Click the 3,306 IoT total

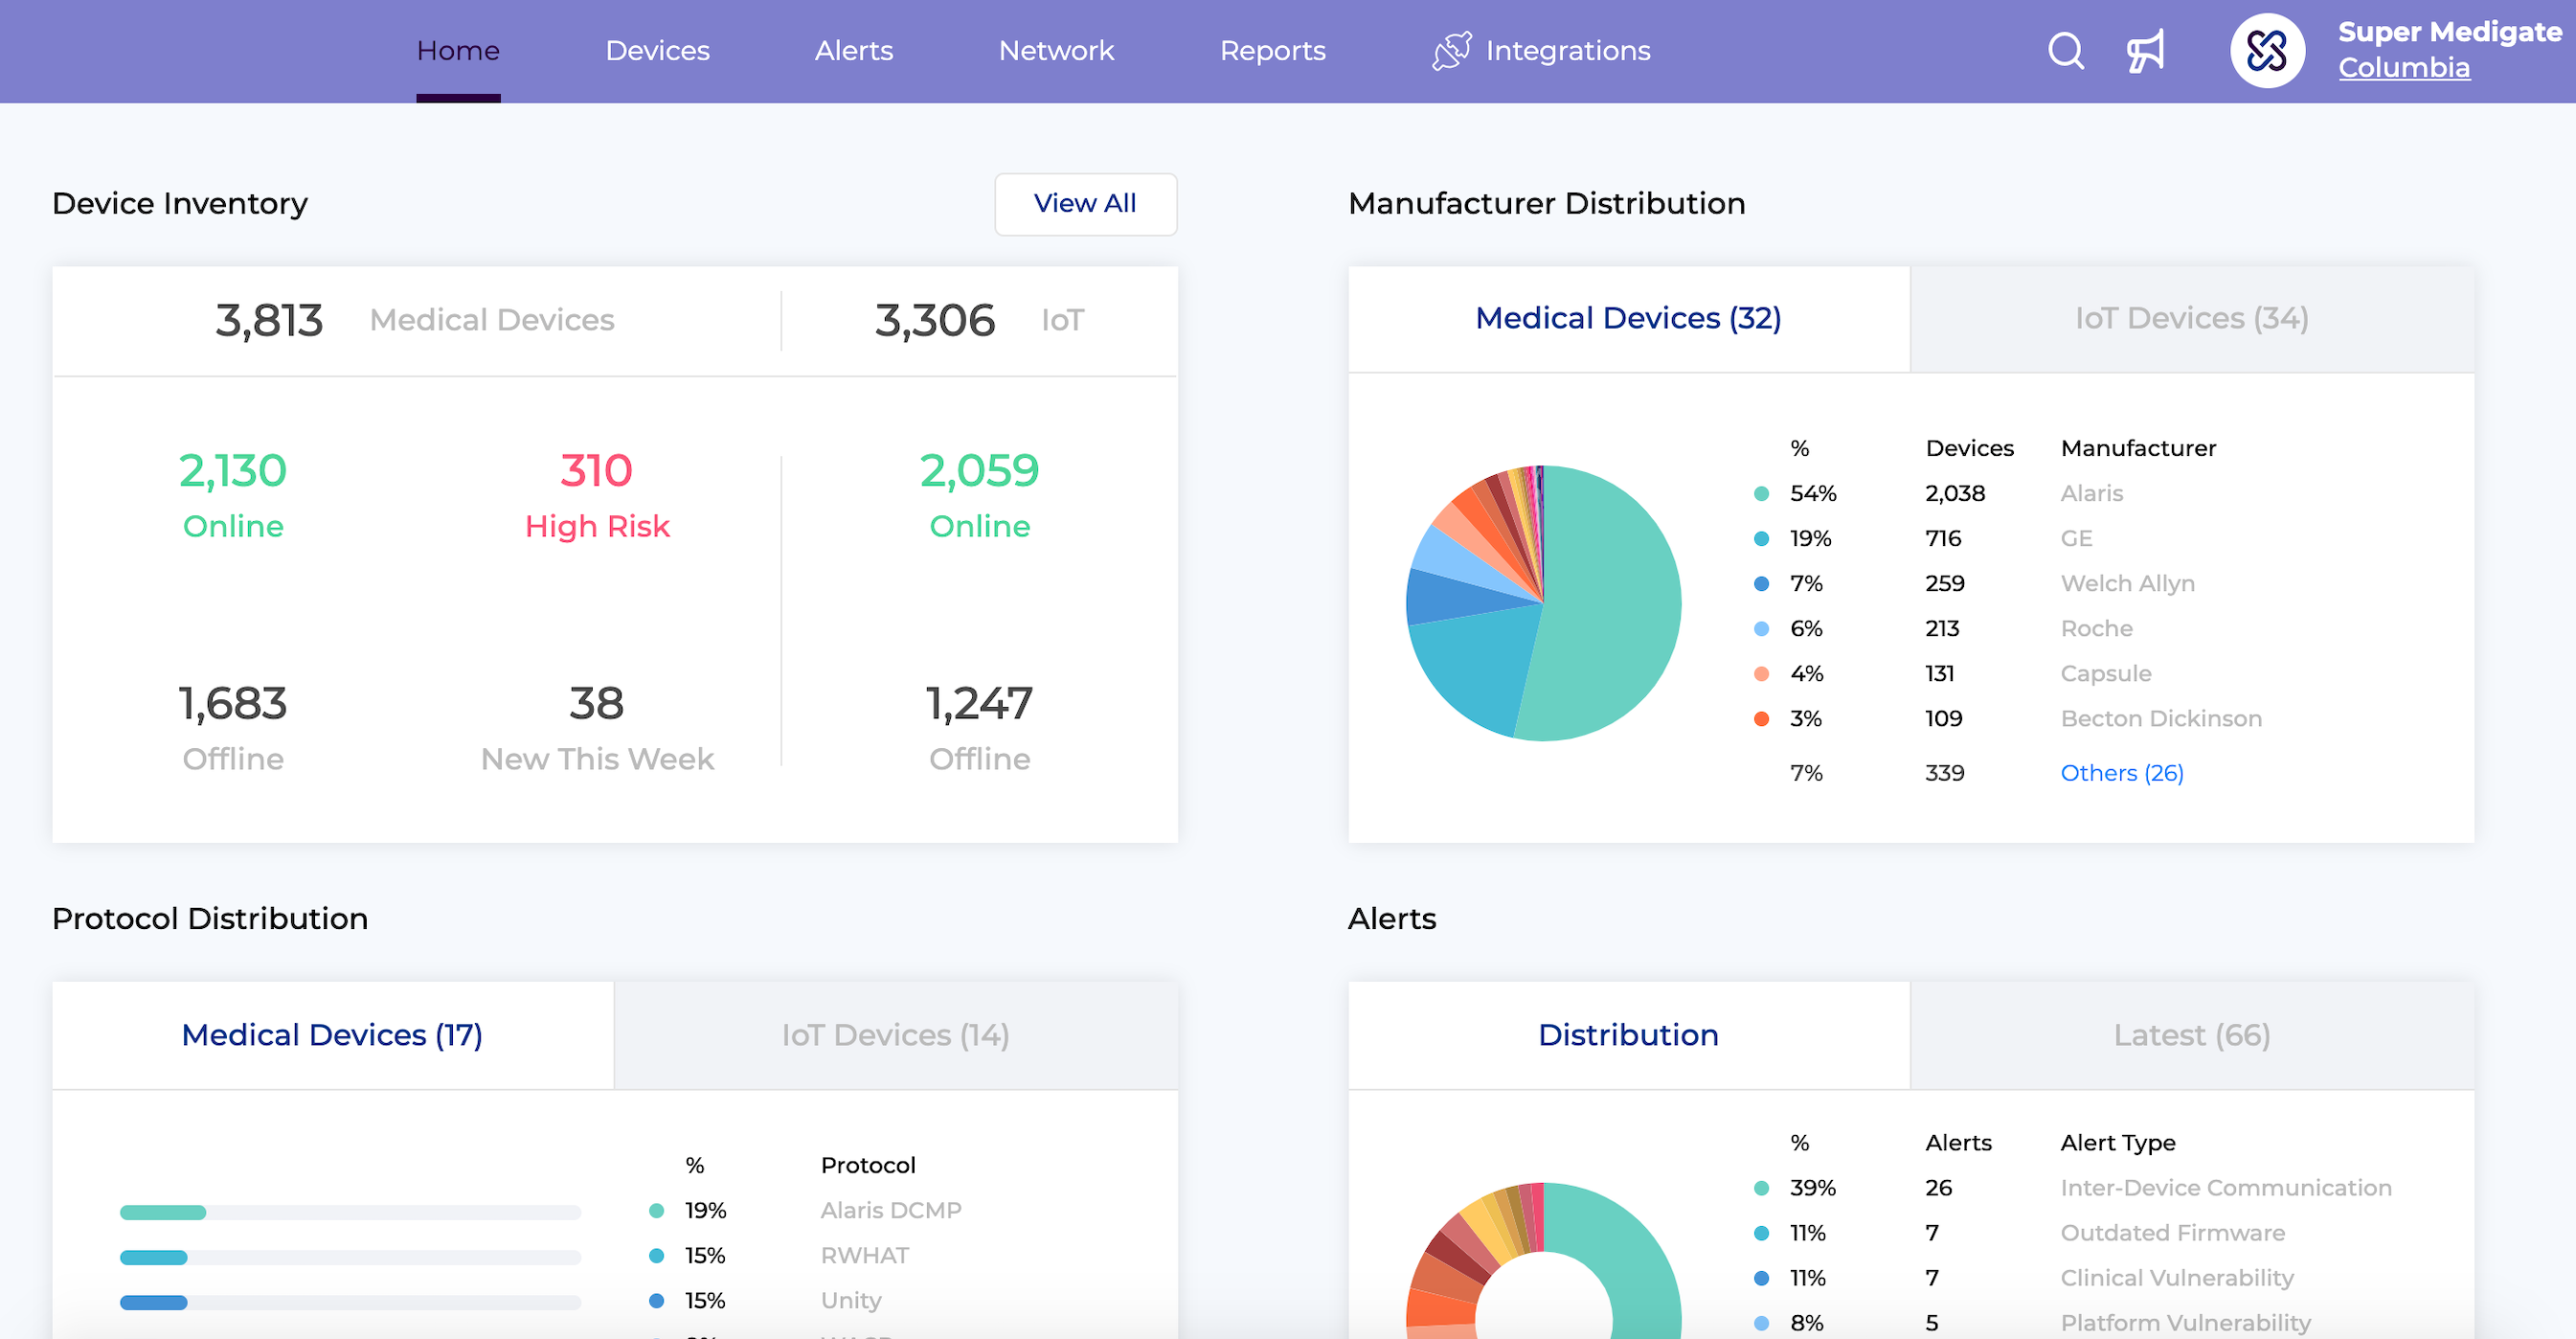(x=935, y=320)
